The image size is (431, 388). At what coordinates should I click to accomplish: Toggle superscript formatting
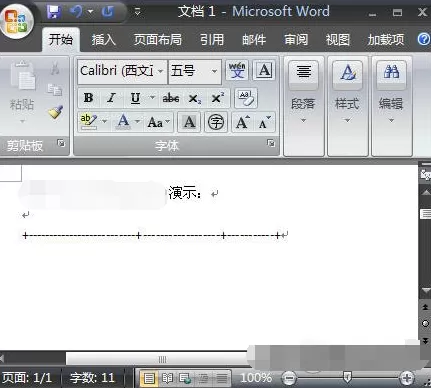tap(218, 98)
